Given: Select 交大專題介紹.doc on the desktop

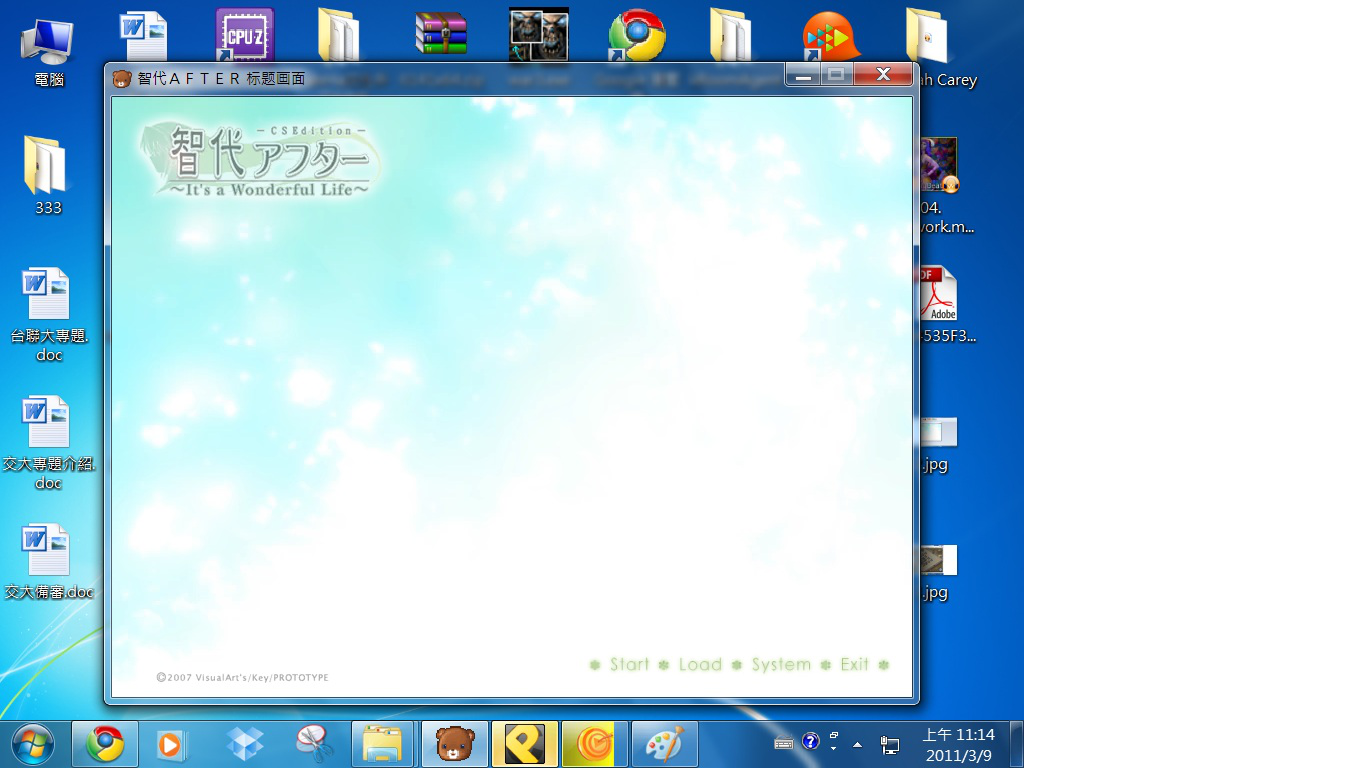Looking at the screenshot, I should [x=48, y=442].
